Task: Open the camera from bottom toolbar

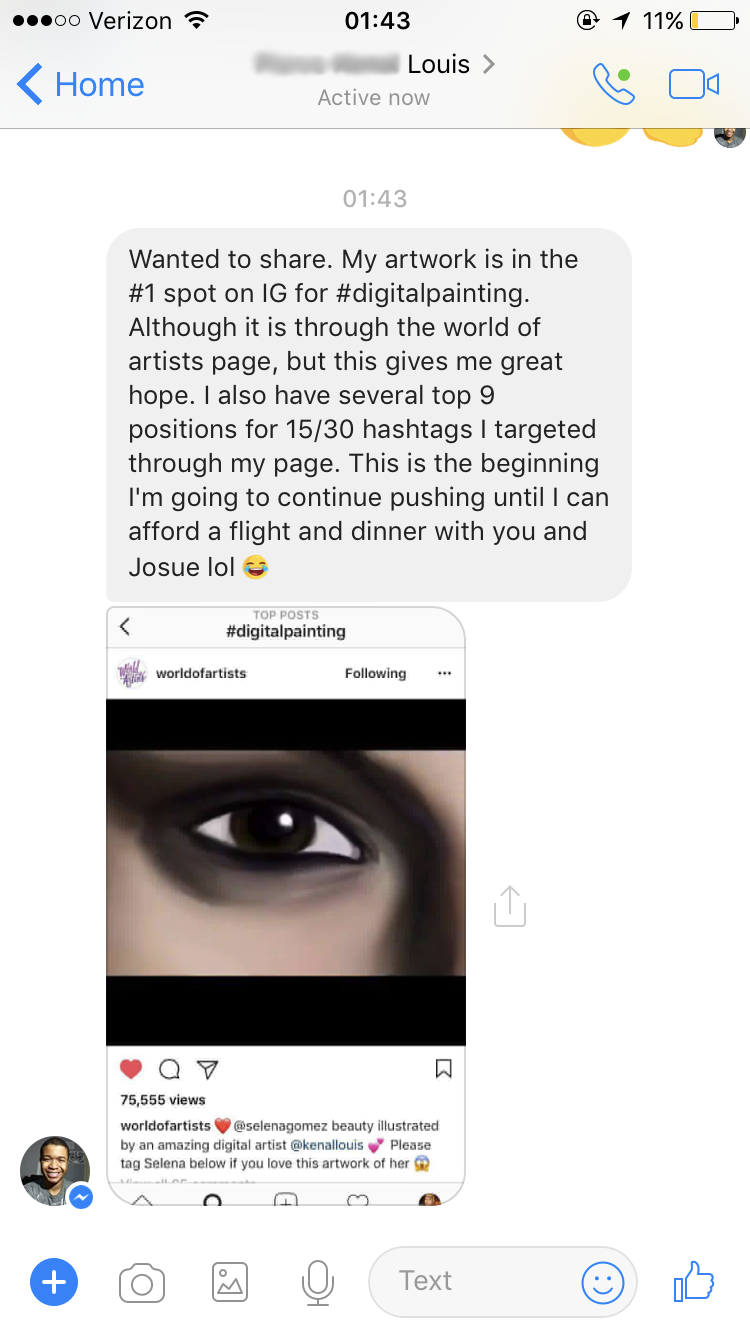Action: (x=142, y=1283)
